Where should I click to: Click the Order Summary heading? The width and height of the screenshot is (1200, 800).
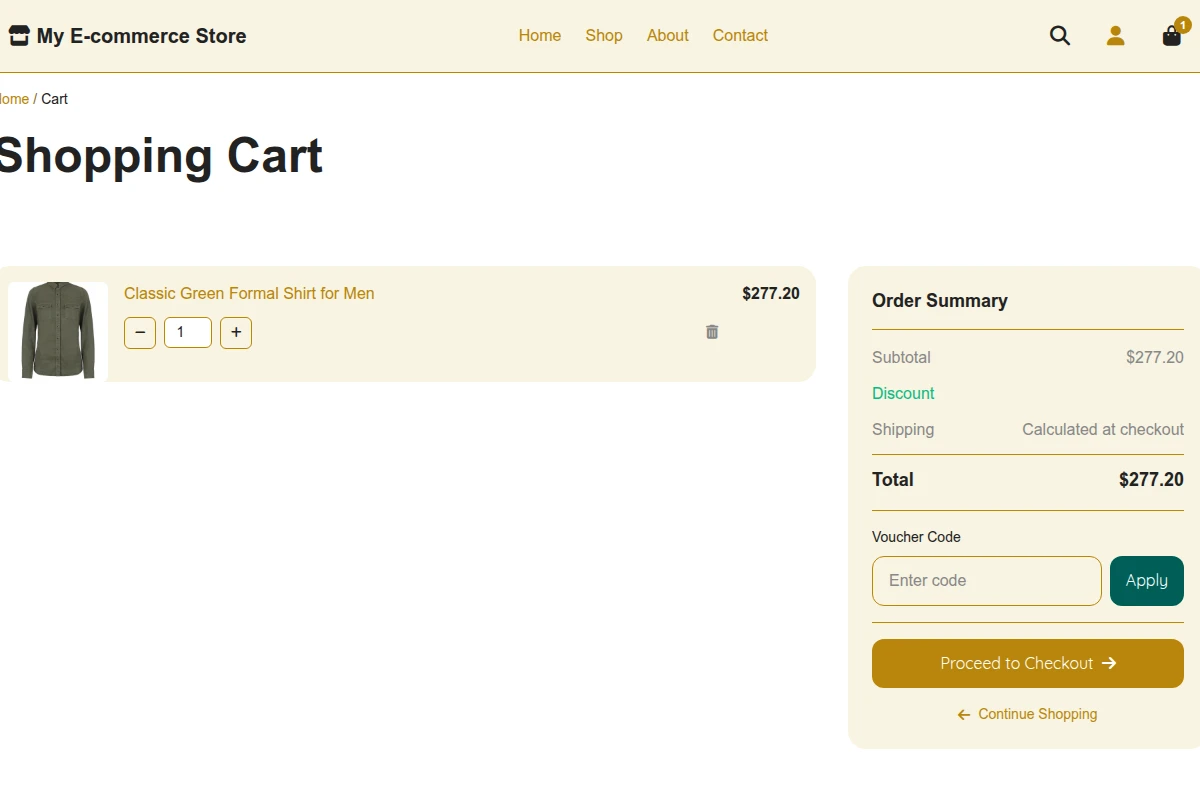pos(940,301)
